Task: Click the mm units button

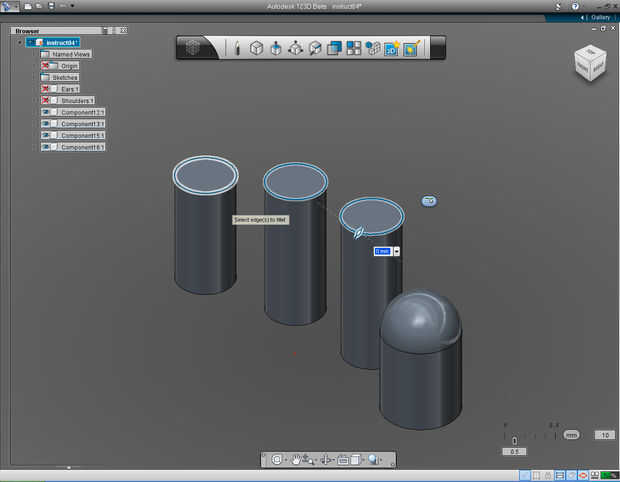Action: click(x=572, y=435)
